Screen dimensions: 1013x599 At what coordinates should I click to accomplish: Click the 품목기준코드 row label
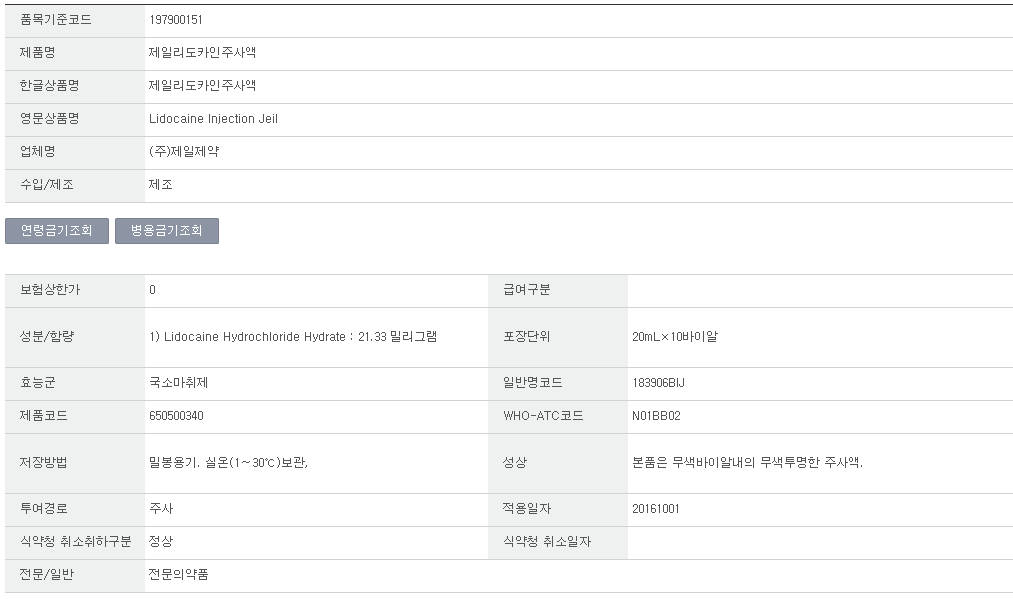(56, 20)
